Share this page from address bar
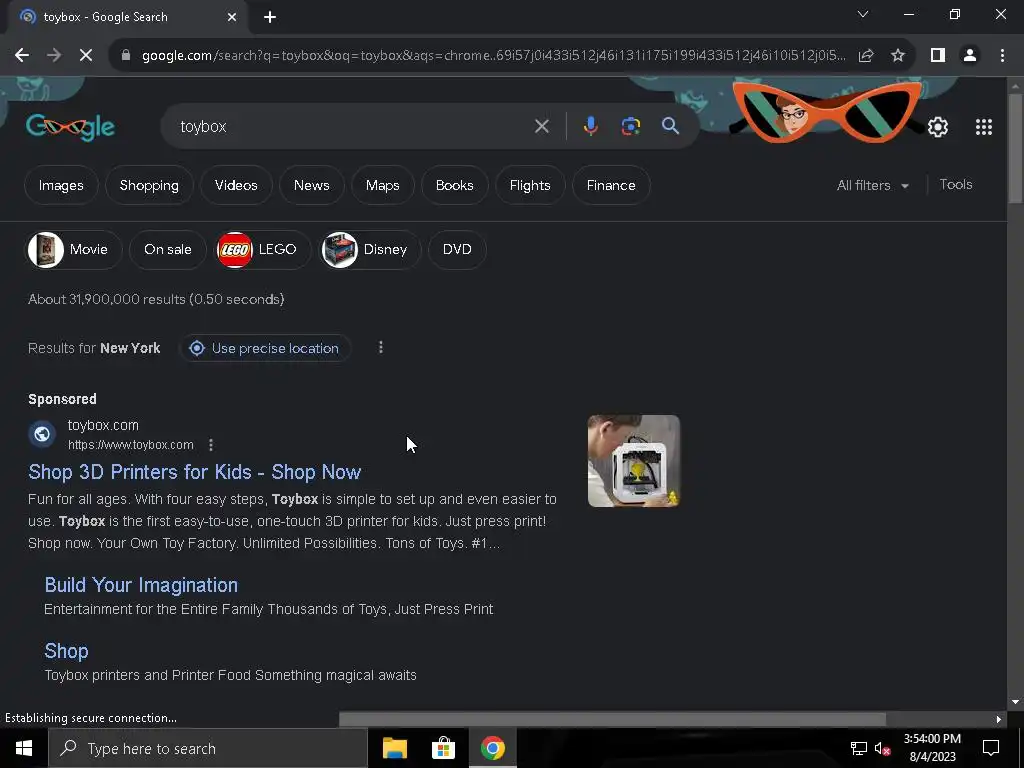 [866, 56]
